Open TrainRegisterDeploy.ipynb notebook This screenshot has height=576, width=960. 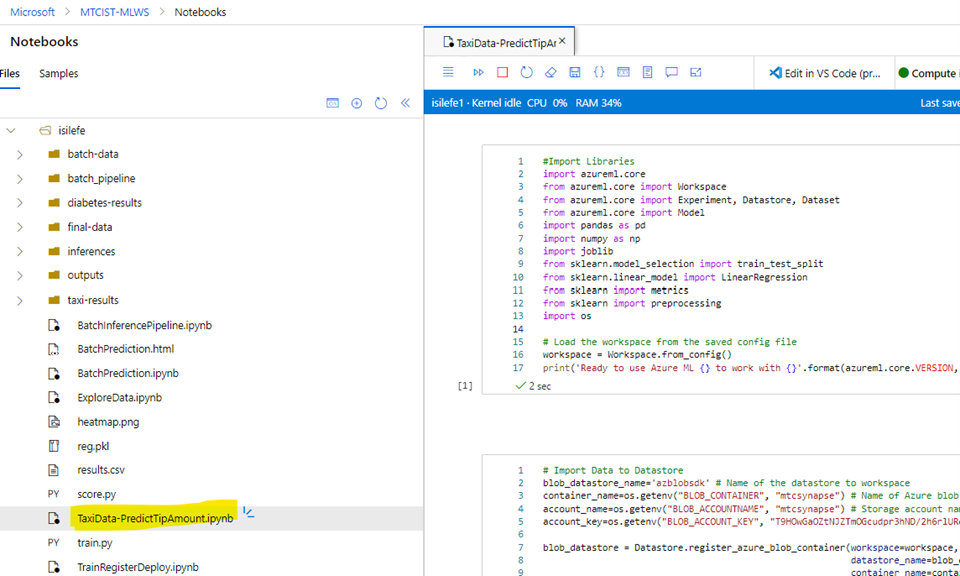(x=138, y=567)
